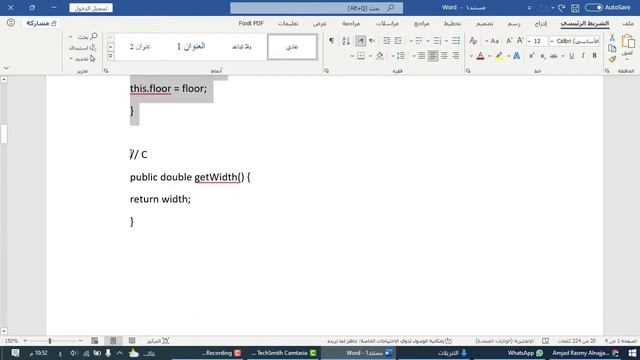Click the bullets list icon
The width and height of the screenshot is (640, 360).
pos(456,41)
